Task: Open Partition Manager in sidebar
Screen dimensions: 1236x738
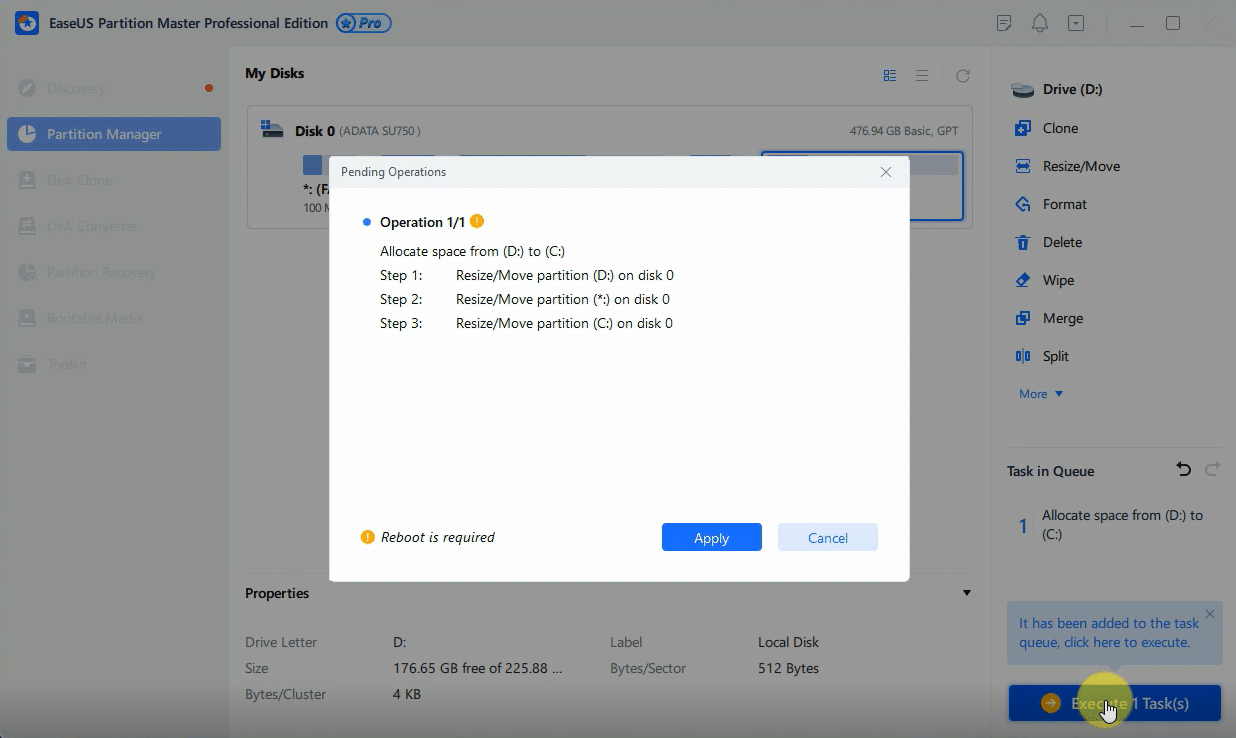Action: (x=114, y=134)
